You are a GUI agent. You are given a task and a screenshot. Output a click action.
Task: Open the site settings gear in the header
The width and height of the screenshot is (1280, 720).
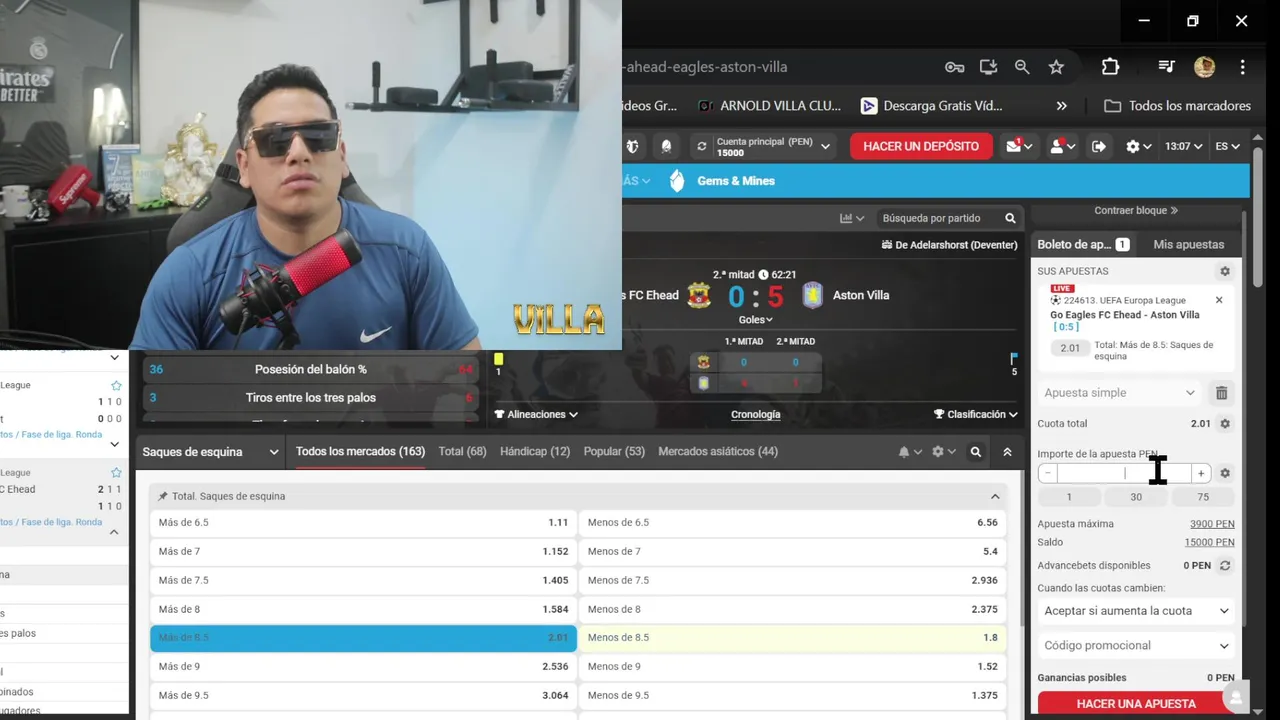(1138, 146)
